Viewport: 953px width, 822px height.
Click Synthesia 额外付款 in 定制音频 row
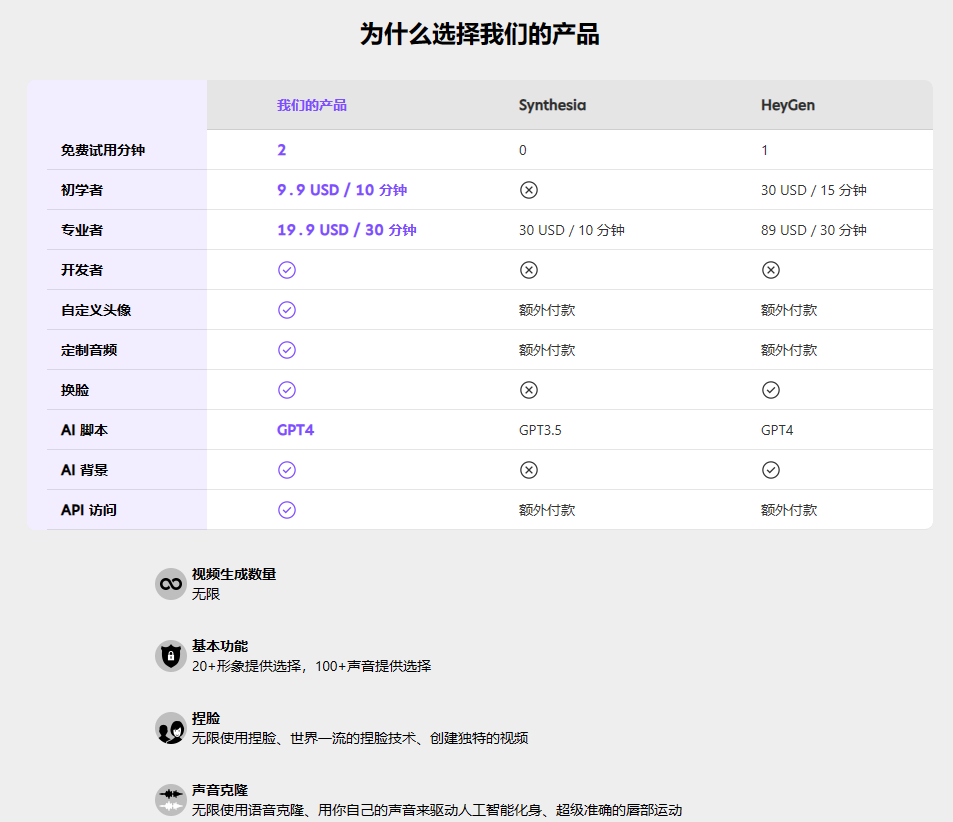pos(547,350)
